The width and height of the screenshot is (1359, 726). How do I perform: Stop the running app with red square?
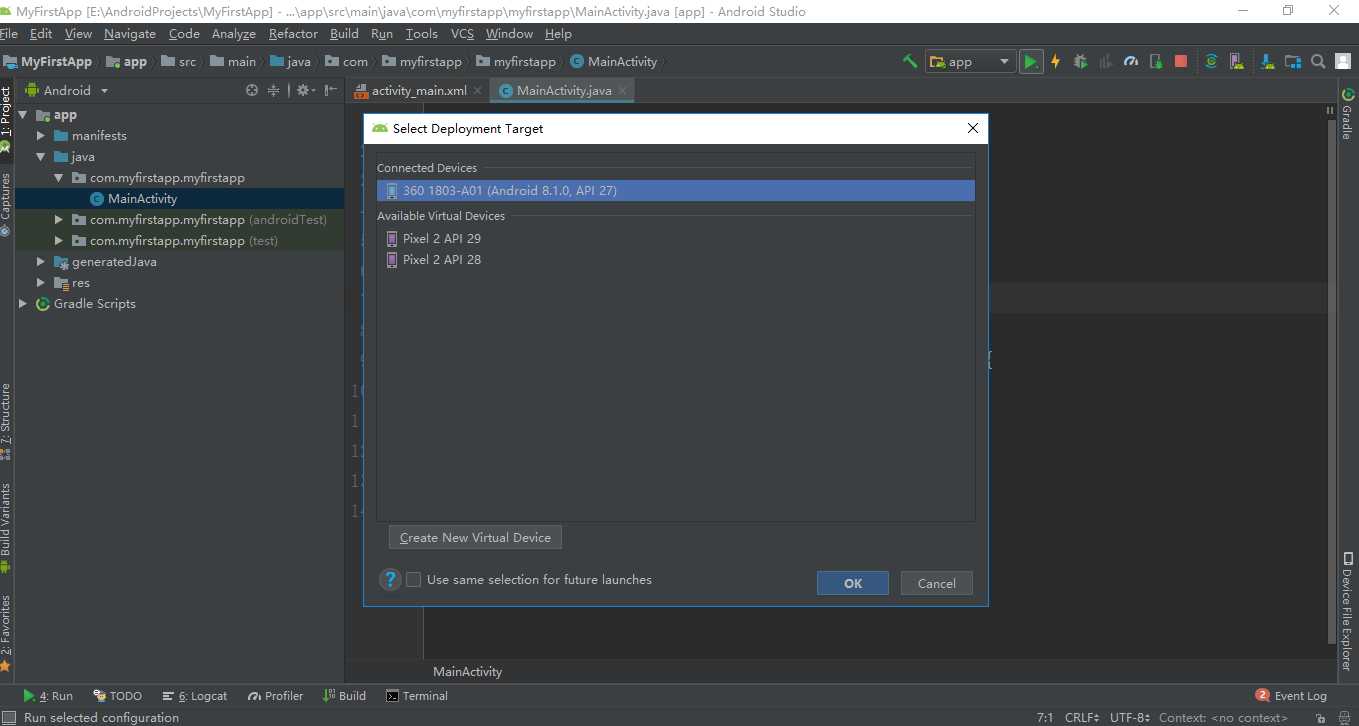[x=1181, y=61]
